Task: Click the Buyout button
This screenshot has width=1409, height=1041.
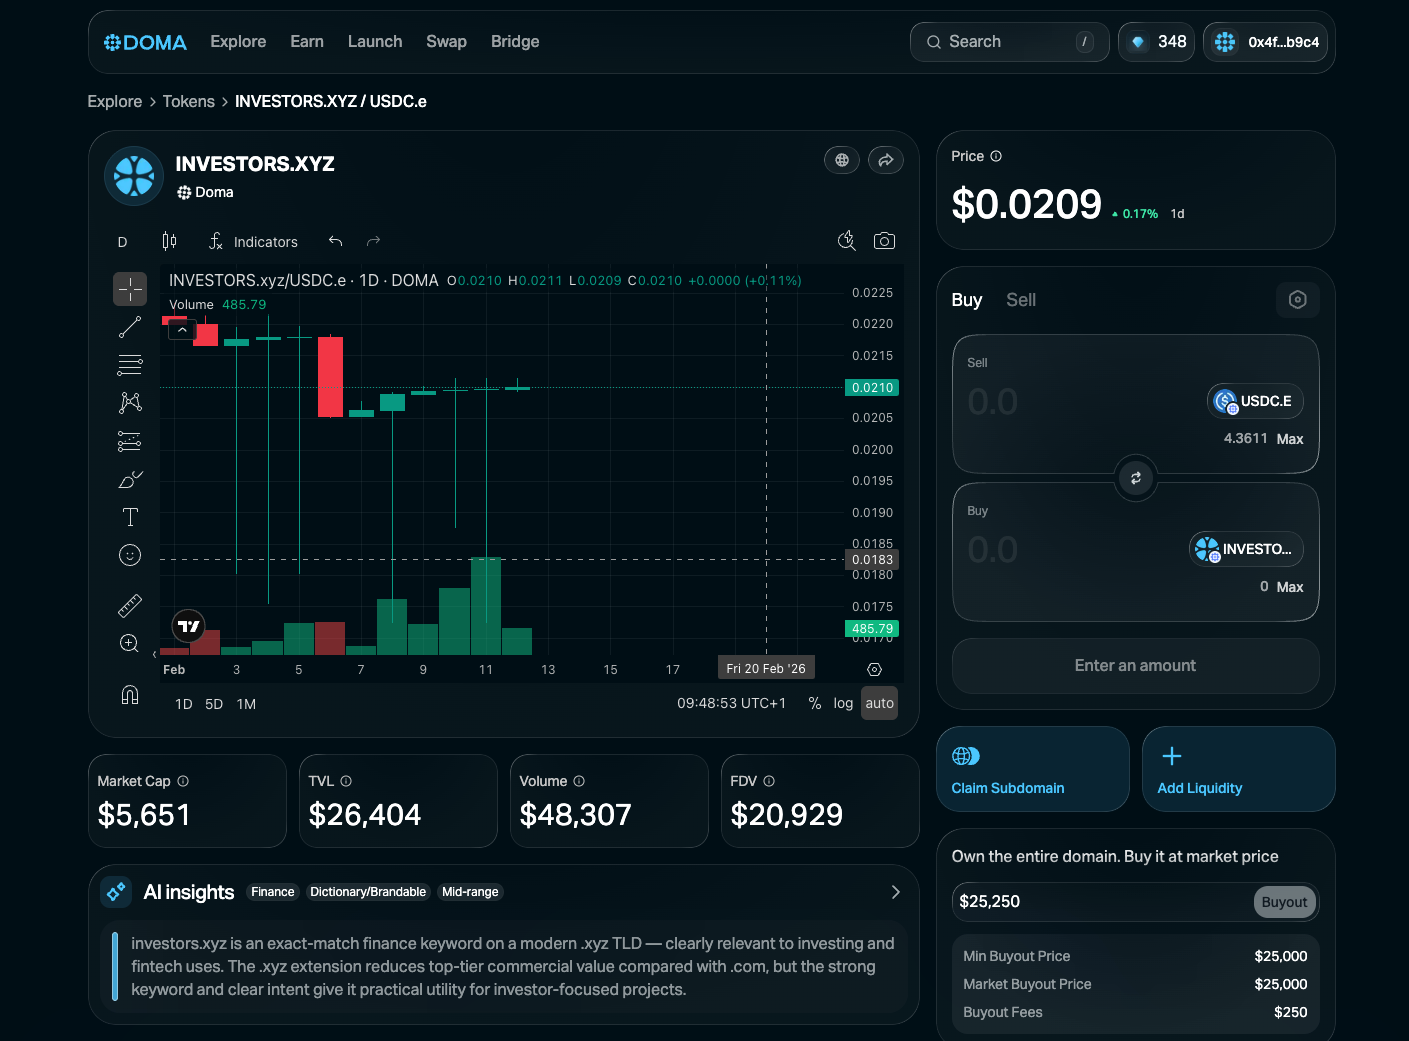Action: tap(1284, 902)
